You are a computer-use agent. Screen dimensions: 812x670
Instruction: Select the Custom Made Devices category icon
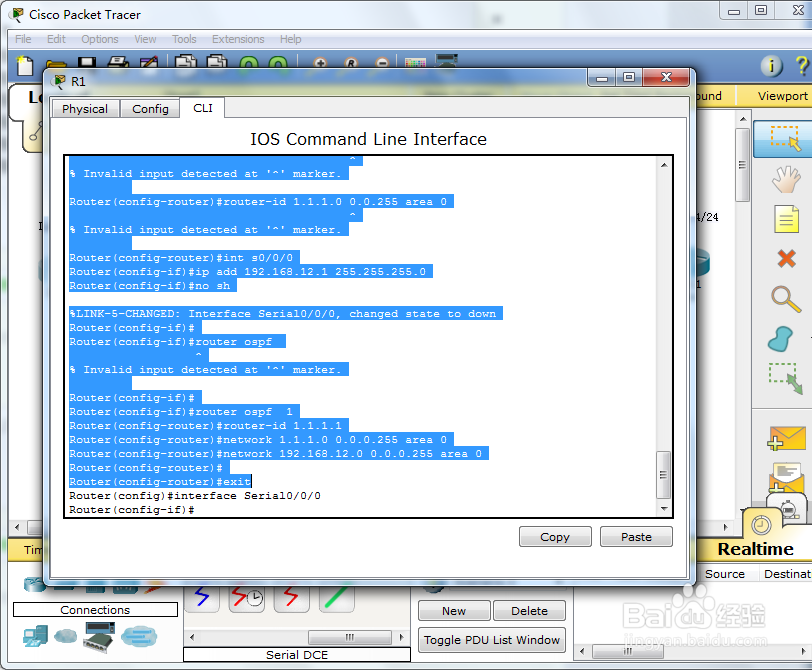click(x=98, y=637)
